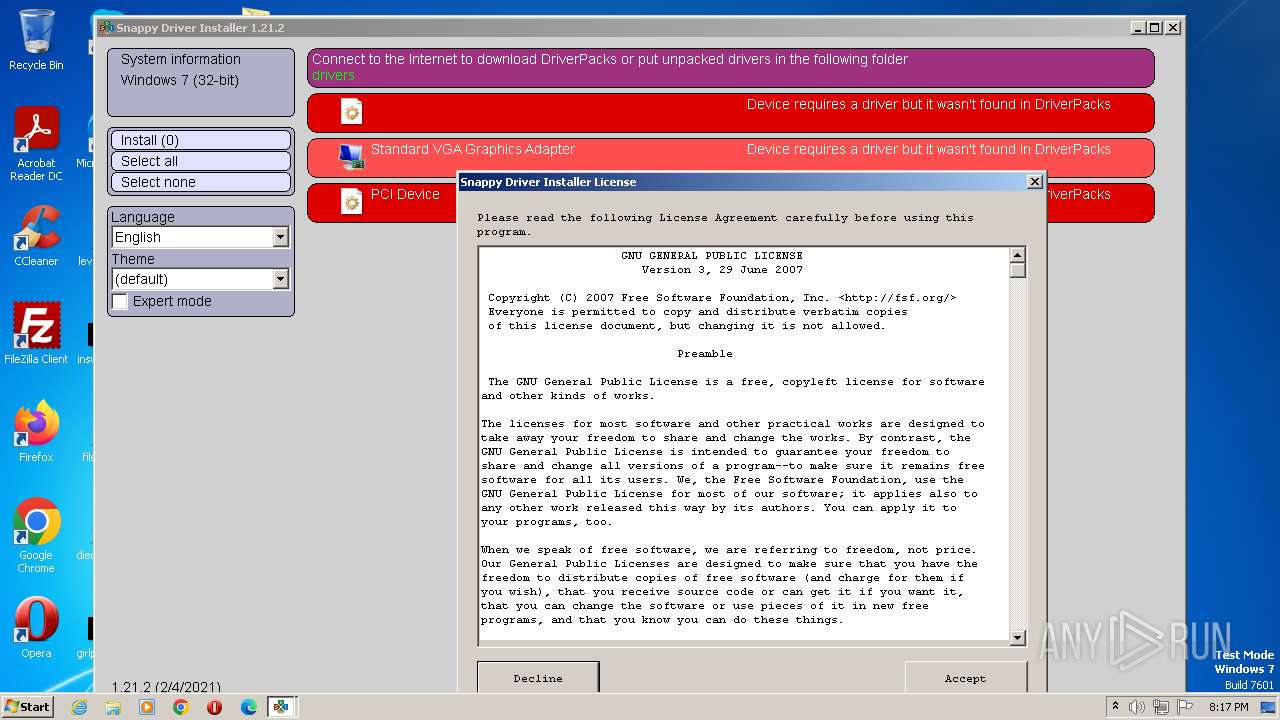Open FileZilla Client desktop icon
Viewport: 1280px width, 720px height.
click(36, 333)
